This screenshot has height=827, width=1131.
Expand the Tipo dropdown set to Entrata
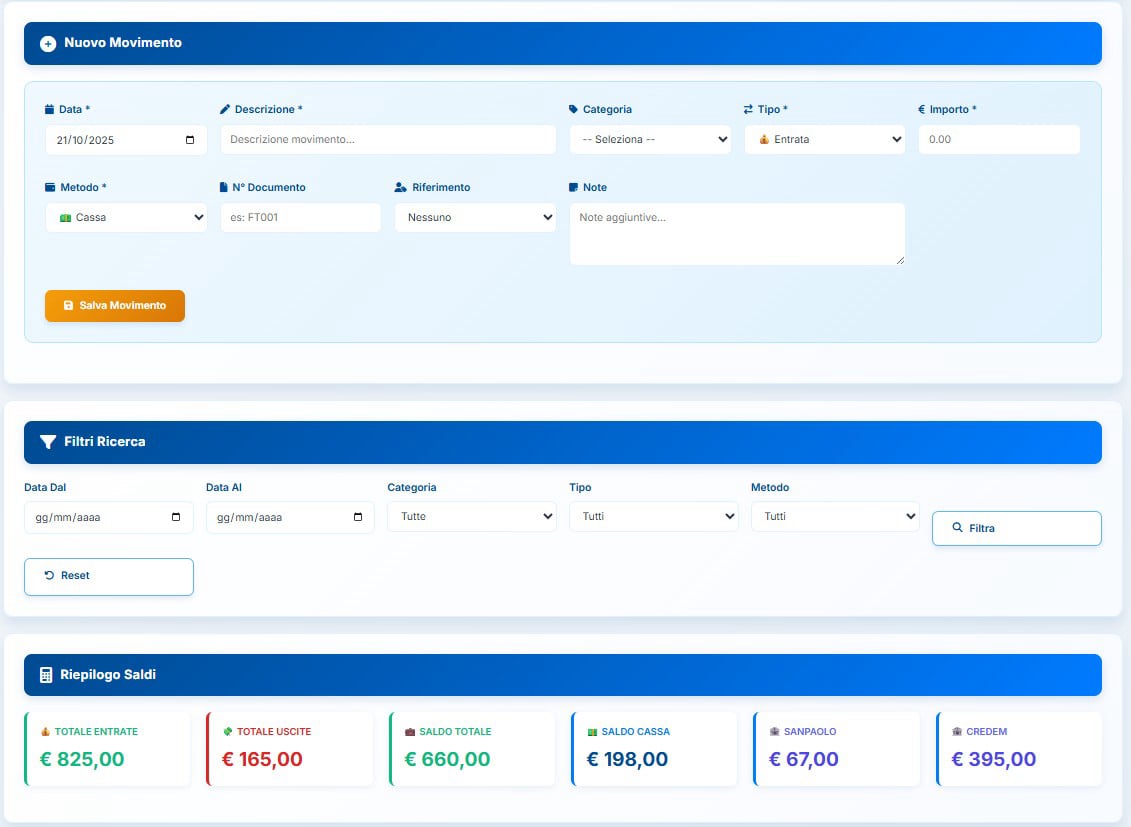tap(824, 140)
